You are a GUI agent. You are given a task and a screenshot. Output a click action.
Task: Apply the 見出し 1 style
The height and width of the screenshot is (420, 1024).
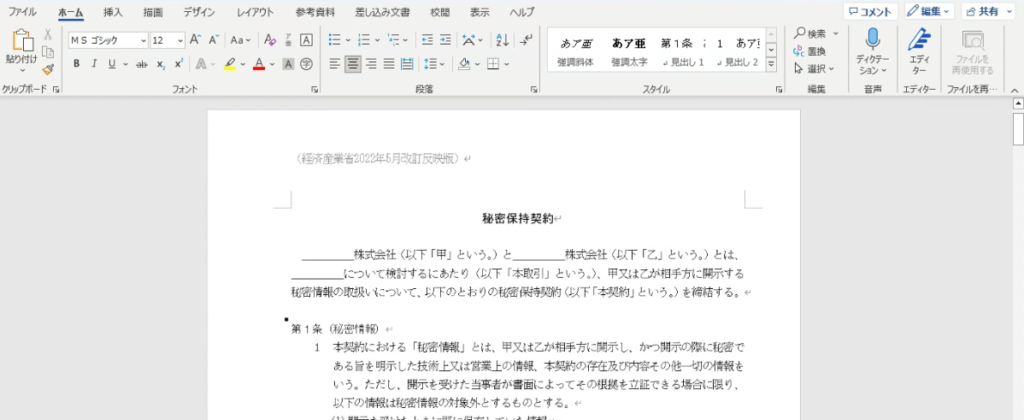tap(683, 52)
